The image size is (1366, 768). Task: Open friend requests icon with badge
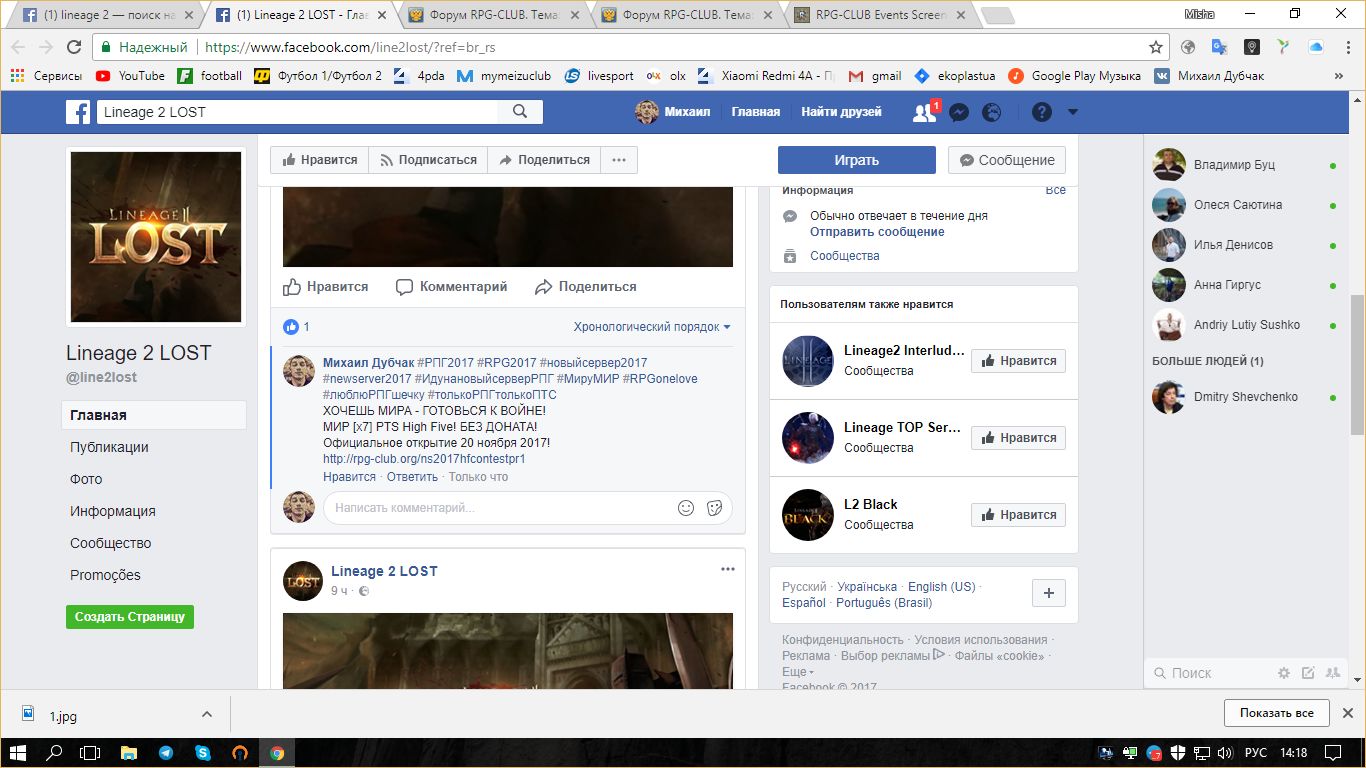click(926, 112)
